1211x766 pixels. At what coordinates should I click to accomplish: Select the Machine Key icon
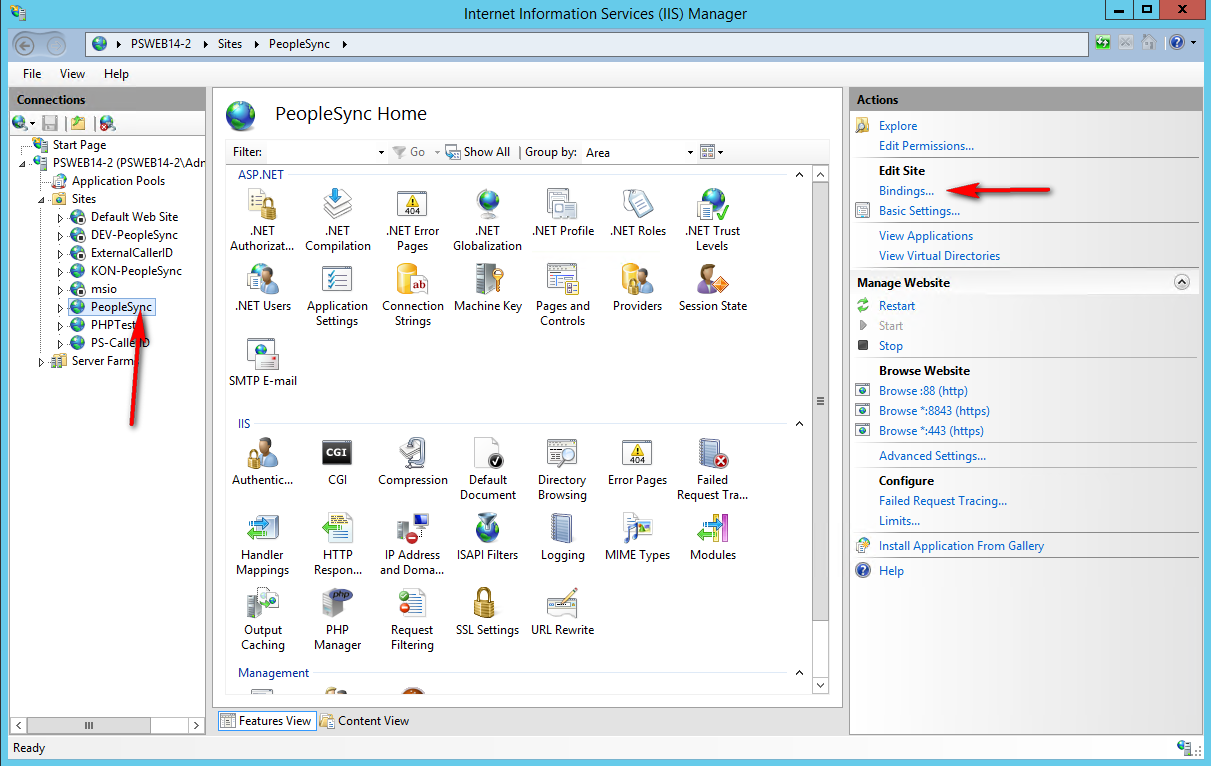click(488, 288)
